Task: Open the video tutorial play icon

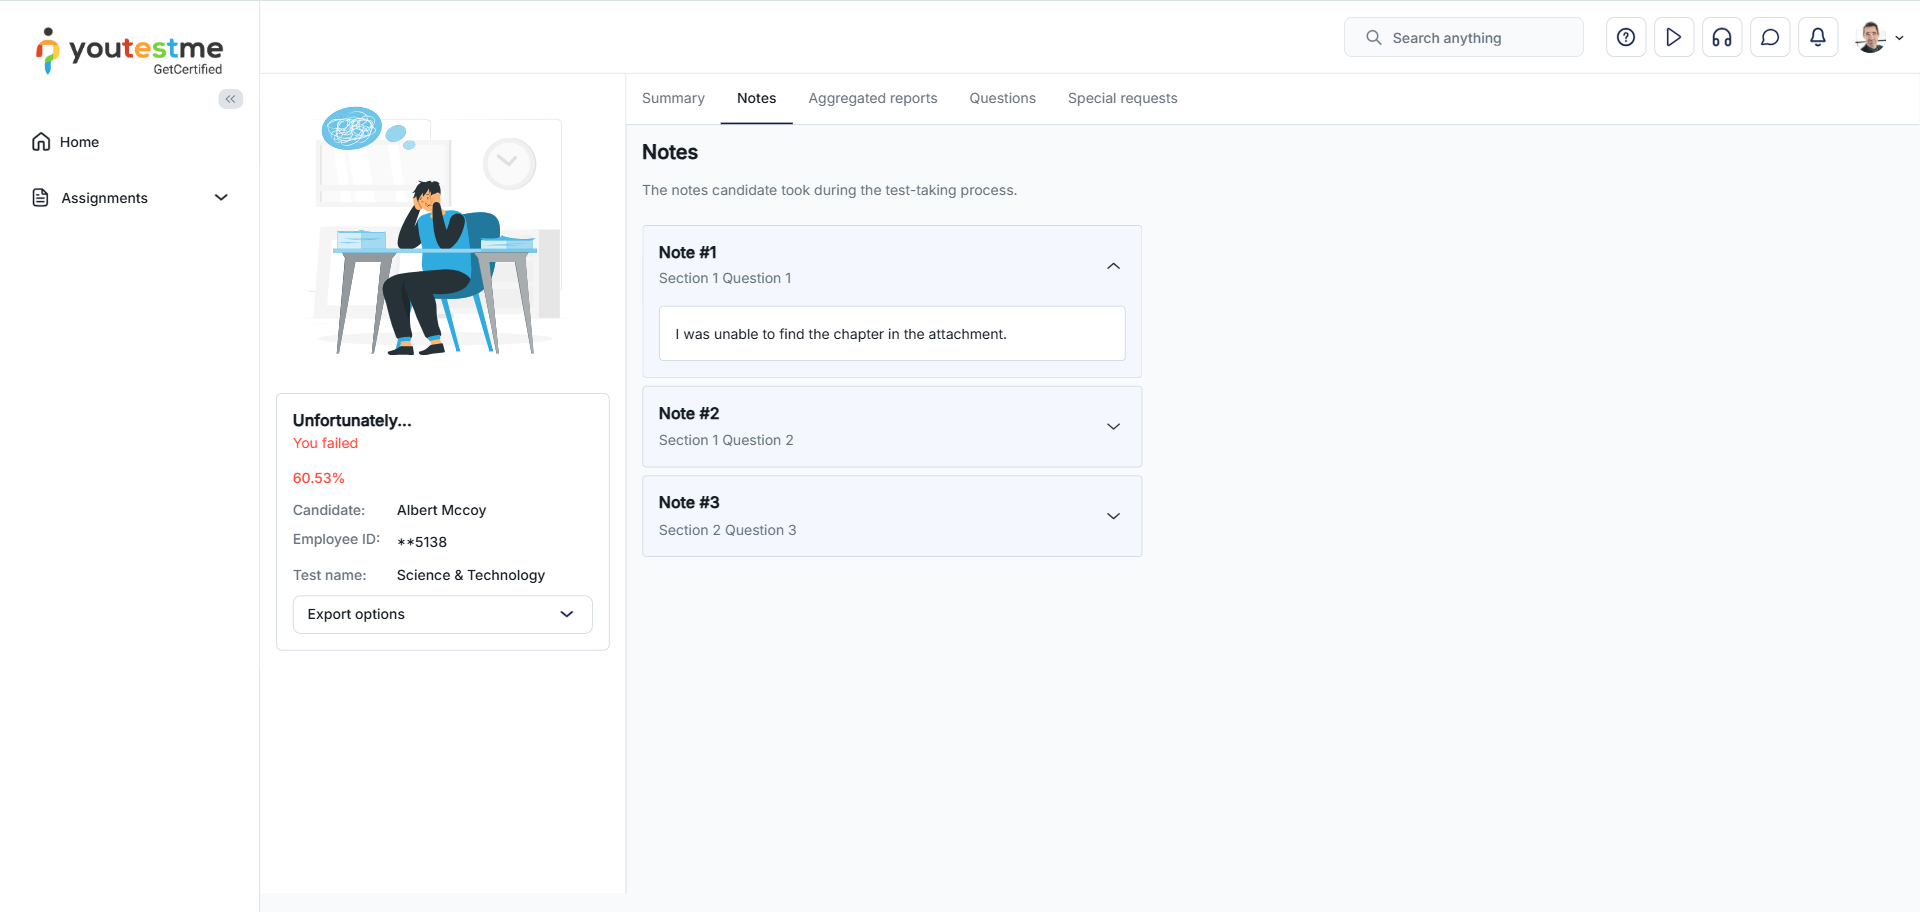Action: pos(1674,37)
